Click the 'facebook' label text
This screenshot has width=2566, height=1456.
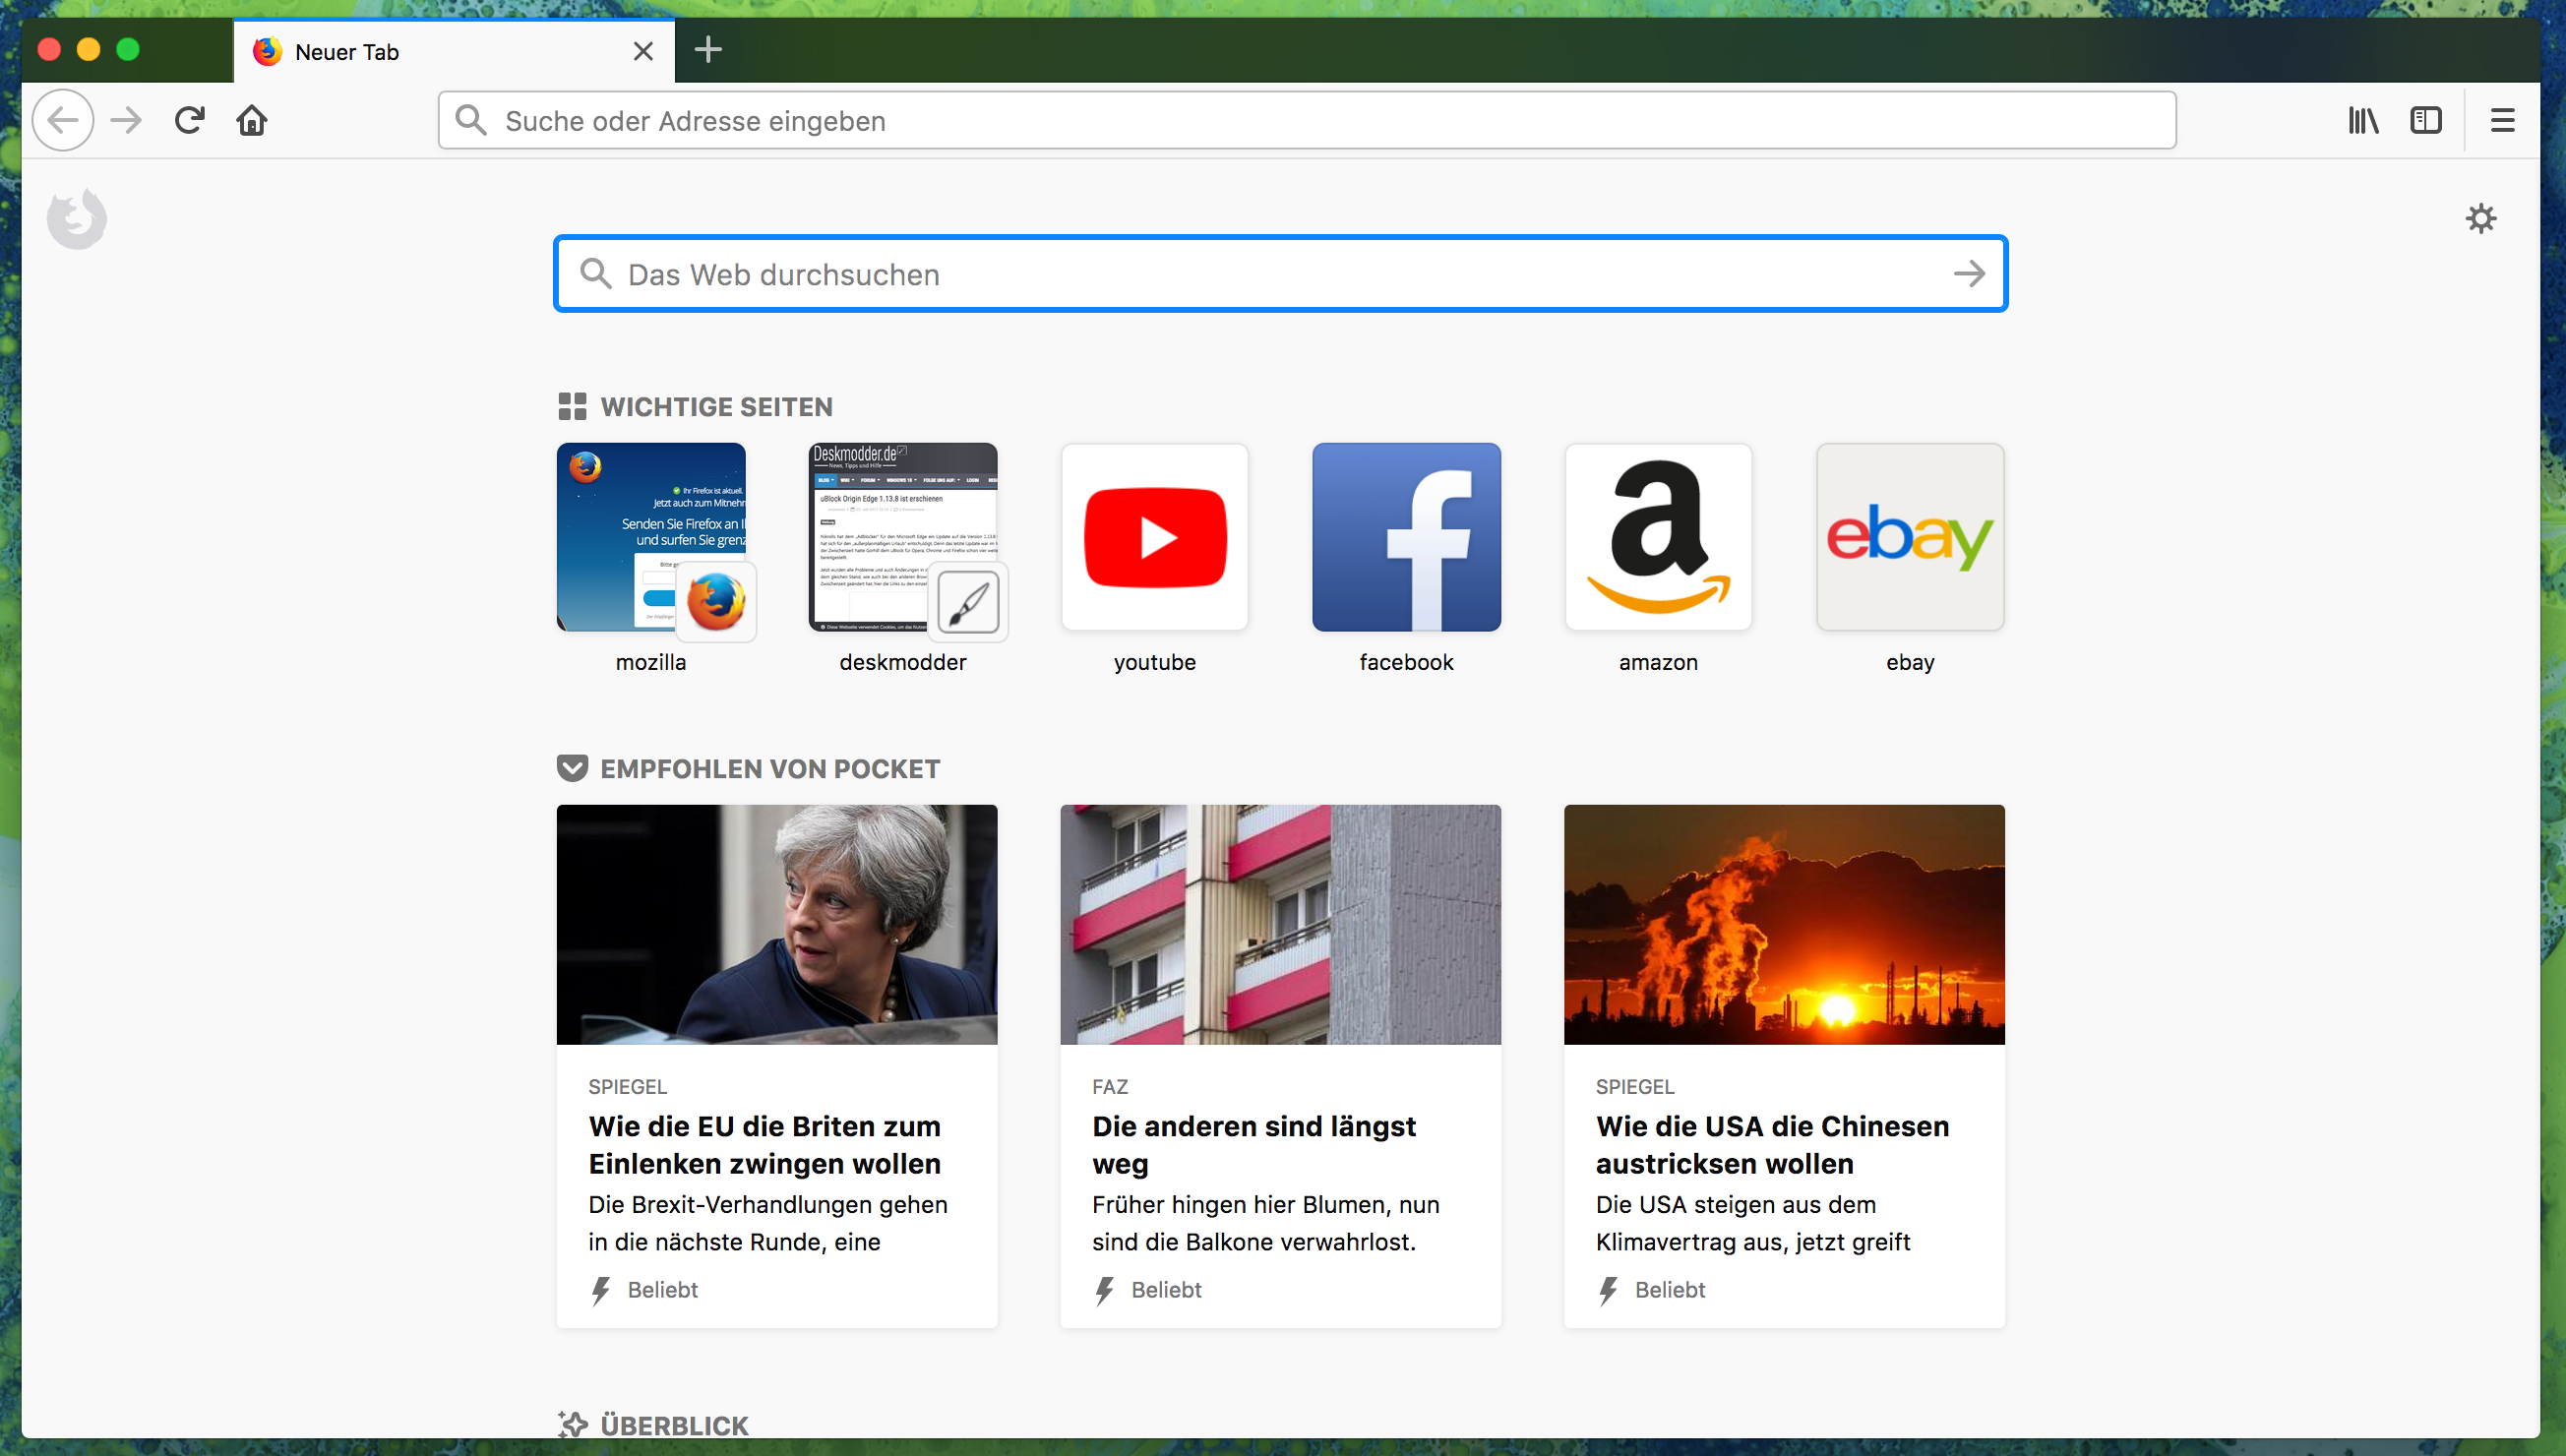(x=1406, y=662)
